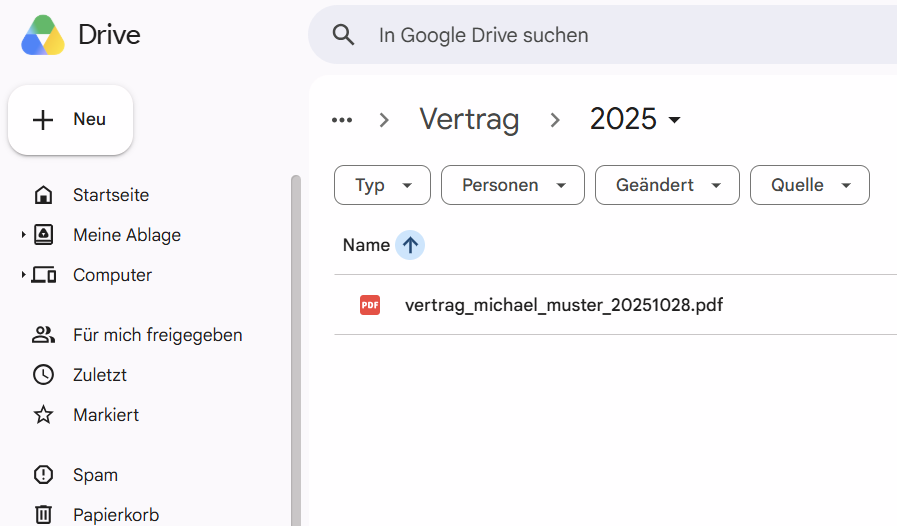
Task: Open the Zuletzt recent files view
Action: (100, 375)
